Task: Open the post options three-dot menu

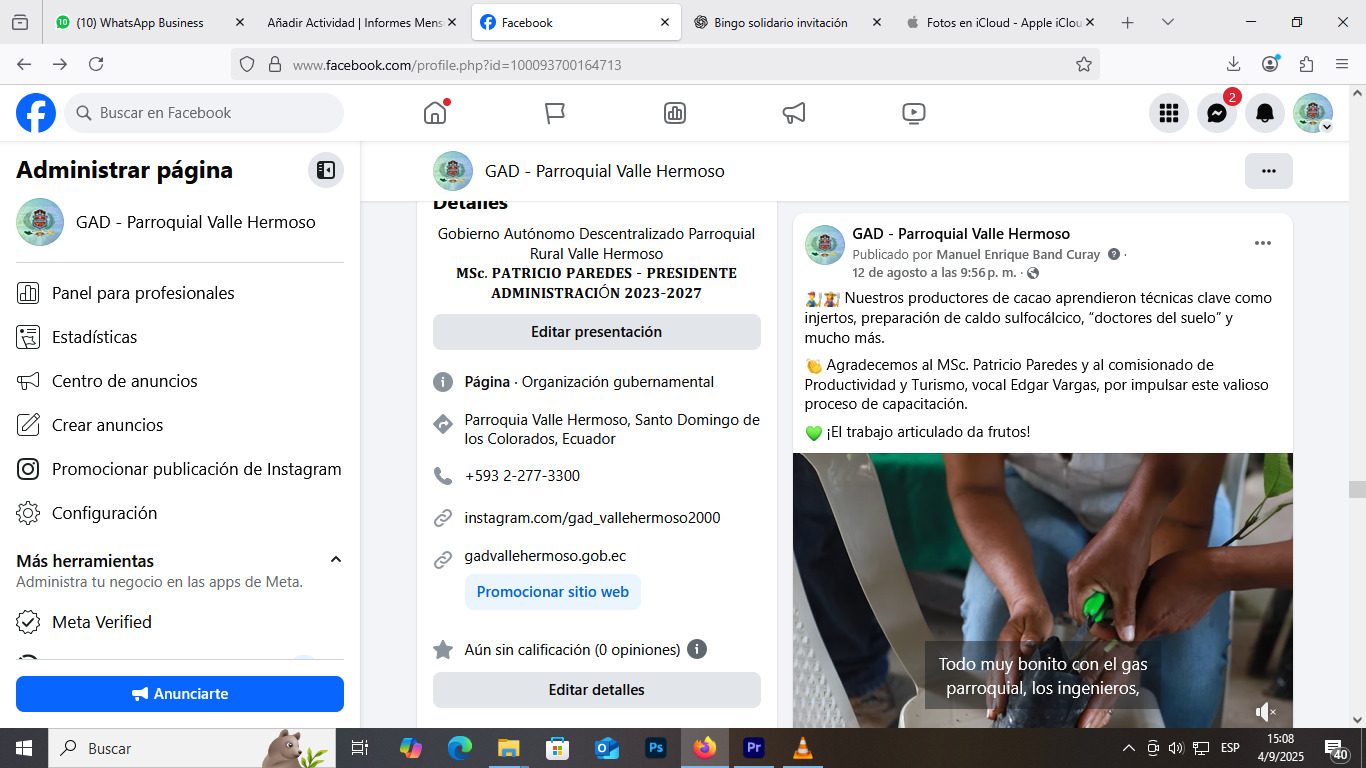Action: pyautogui.click(x=1262, y=243)
